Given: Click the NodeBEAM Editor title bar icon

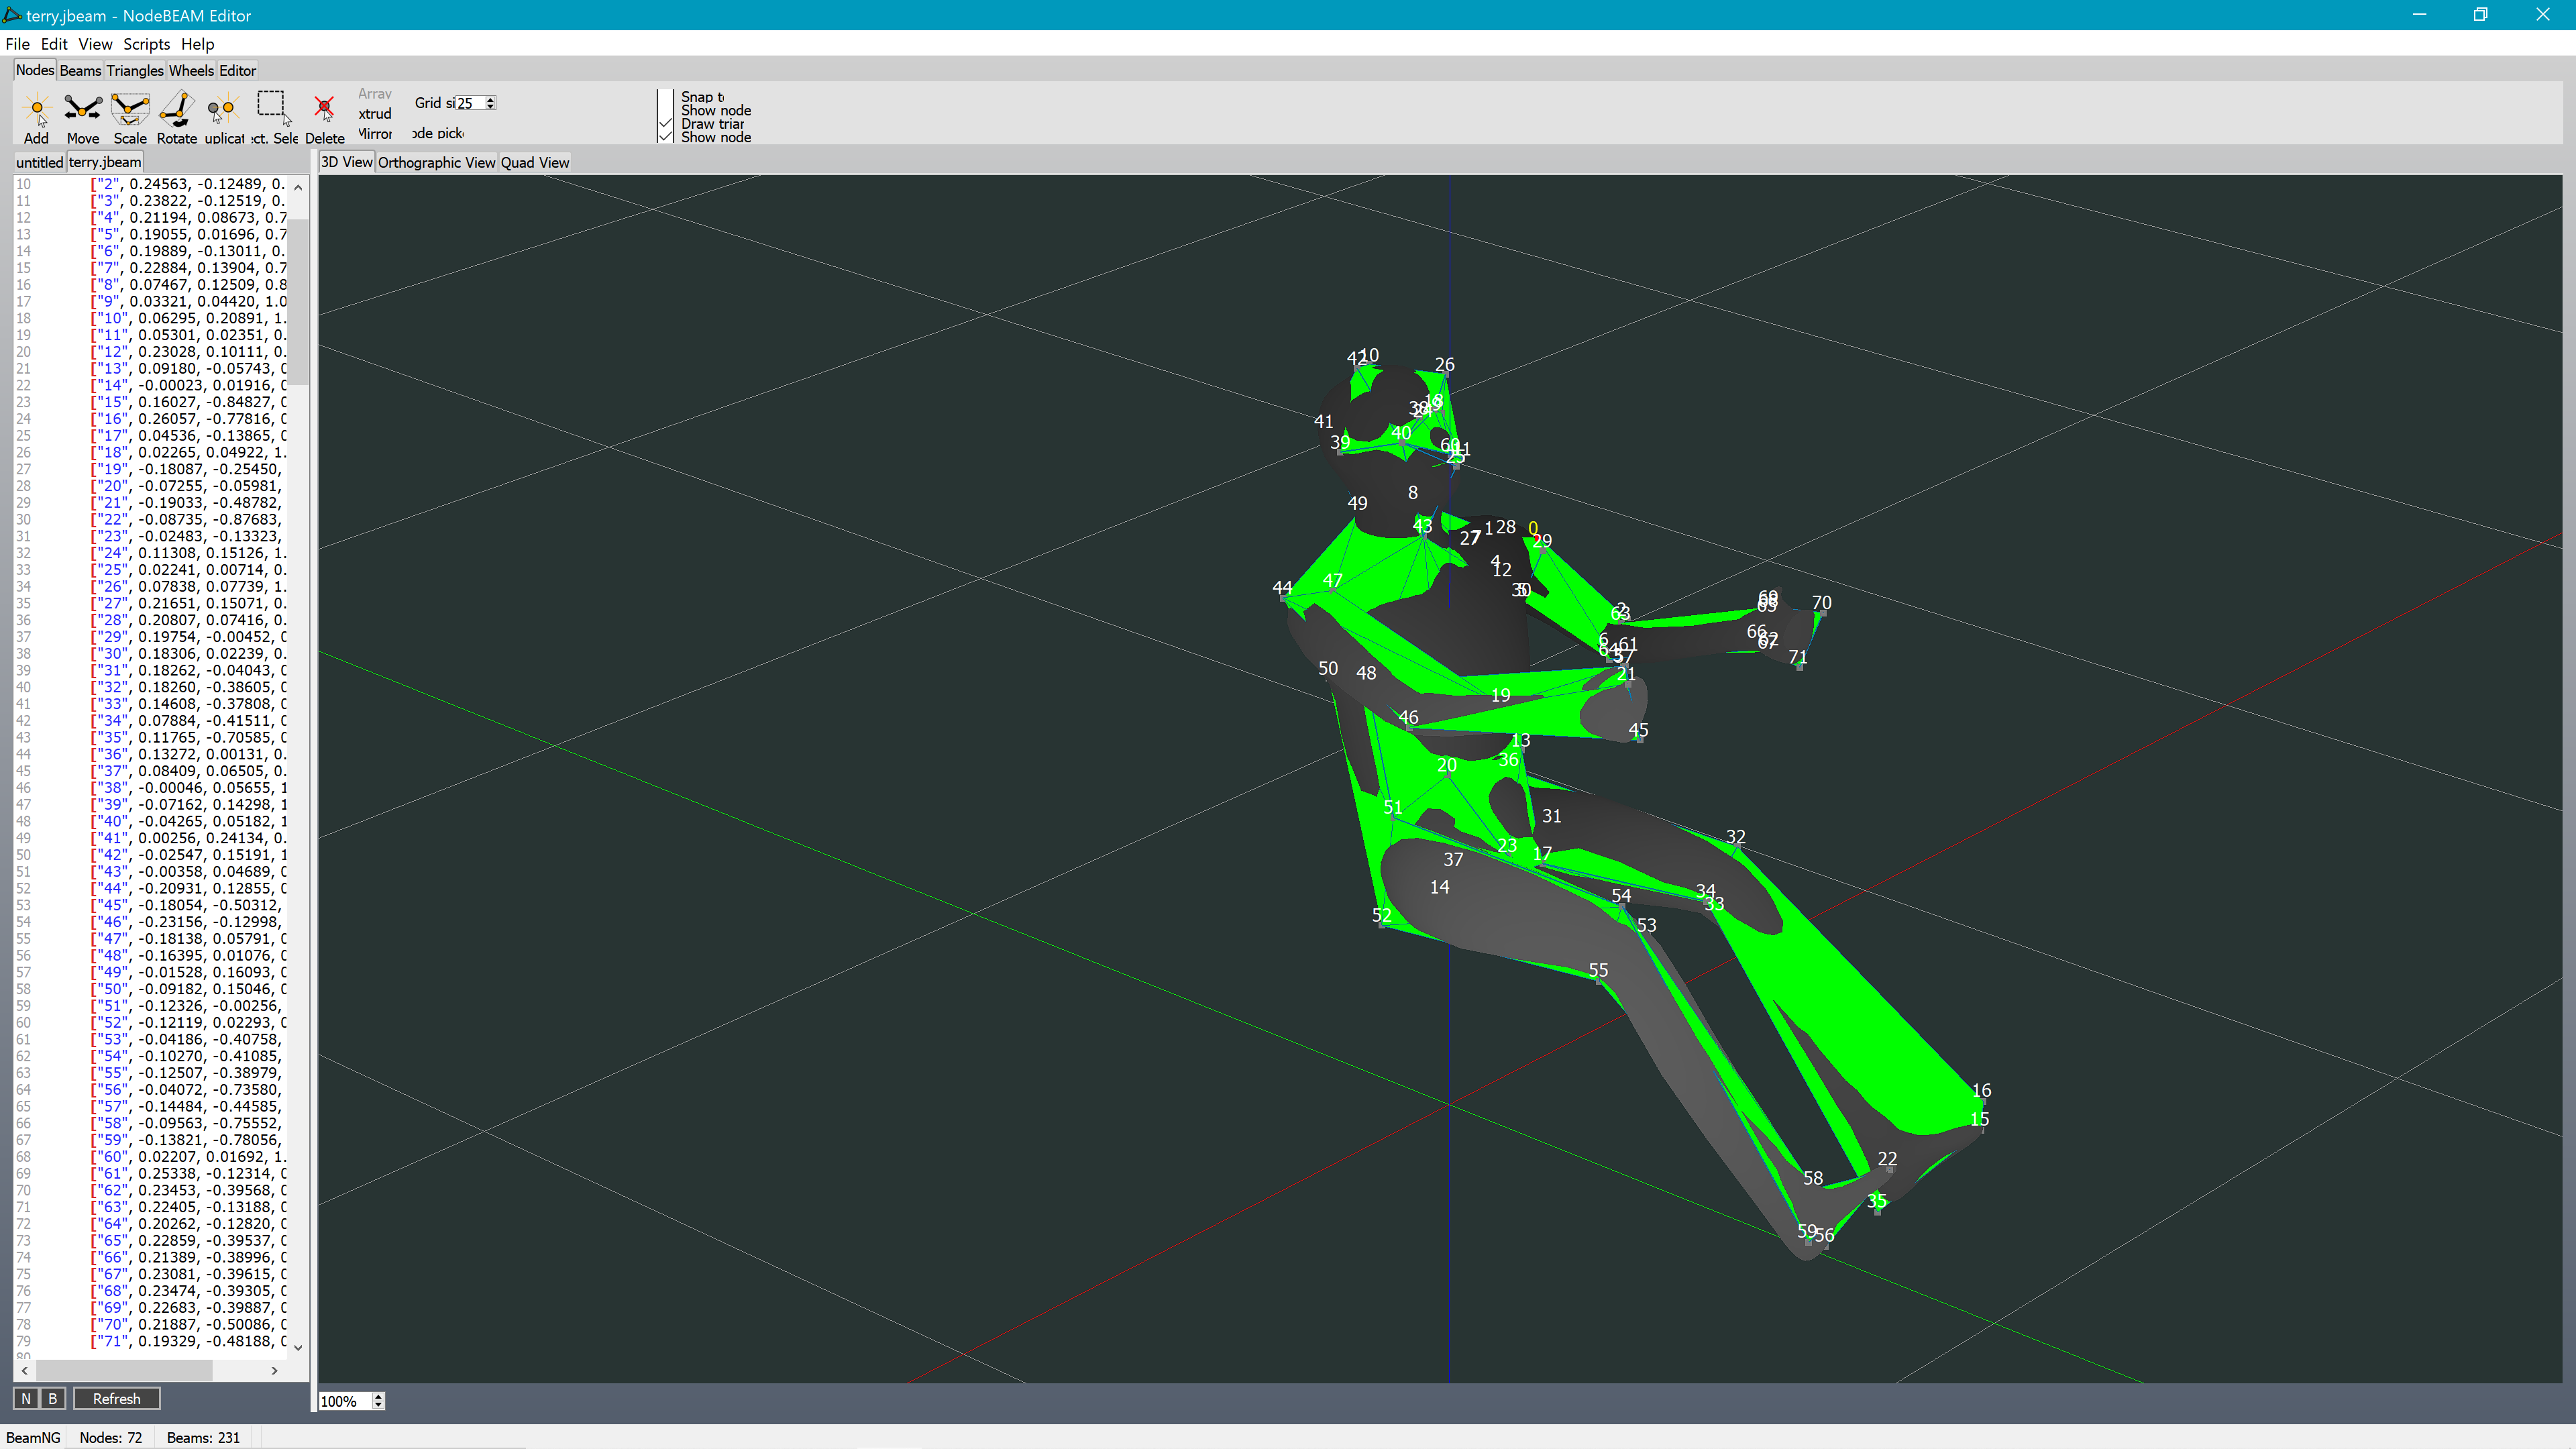Looking at the screenshot, I should (x=12, y=15).
